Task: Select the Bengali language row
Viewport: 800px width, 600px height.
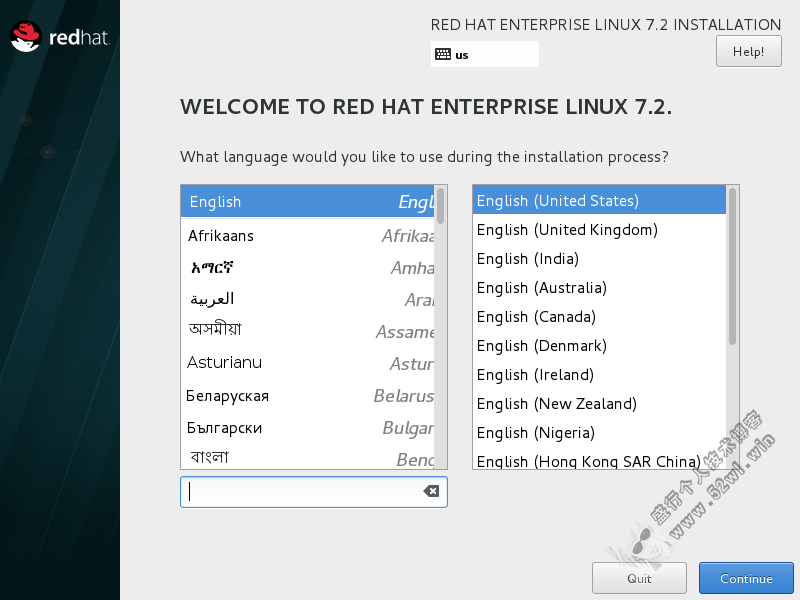Action: [308, 457]
